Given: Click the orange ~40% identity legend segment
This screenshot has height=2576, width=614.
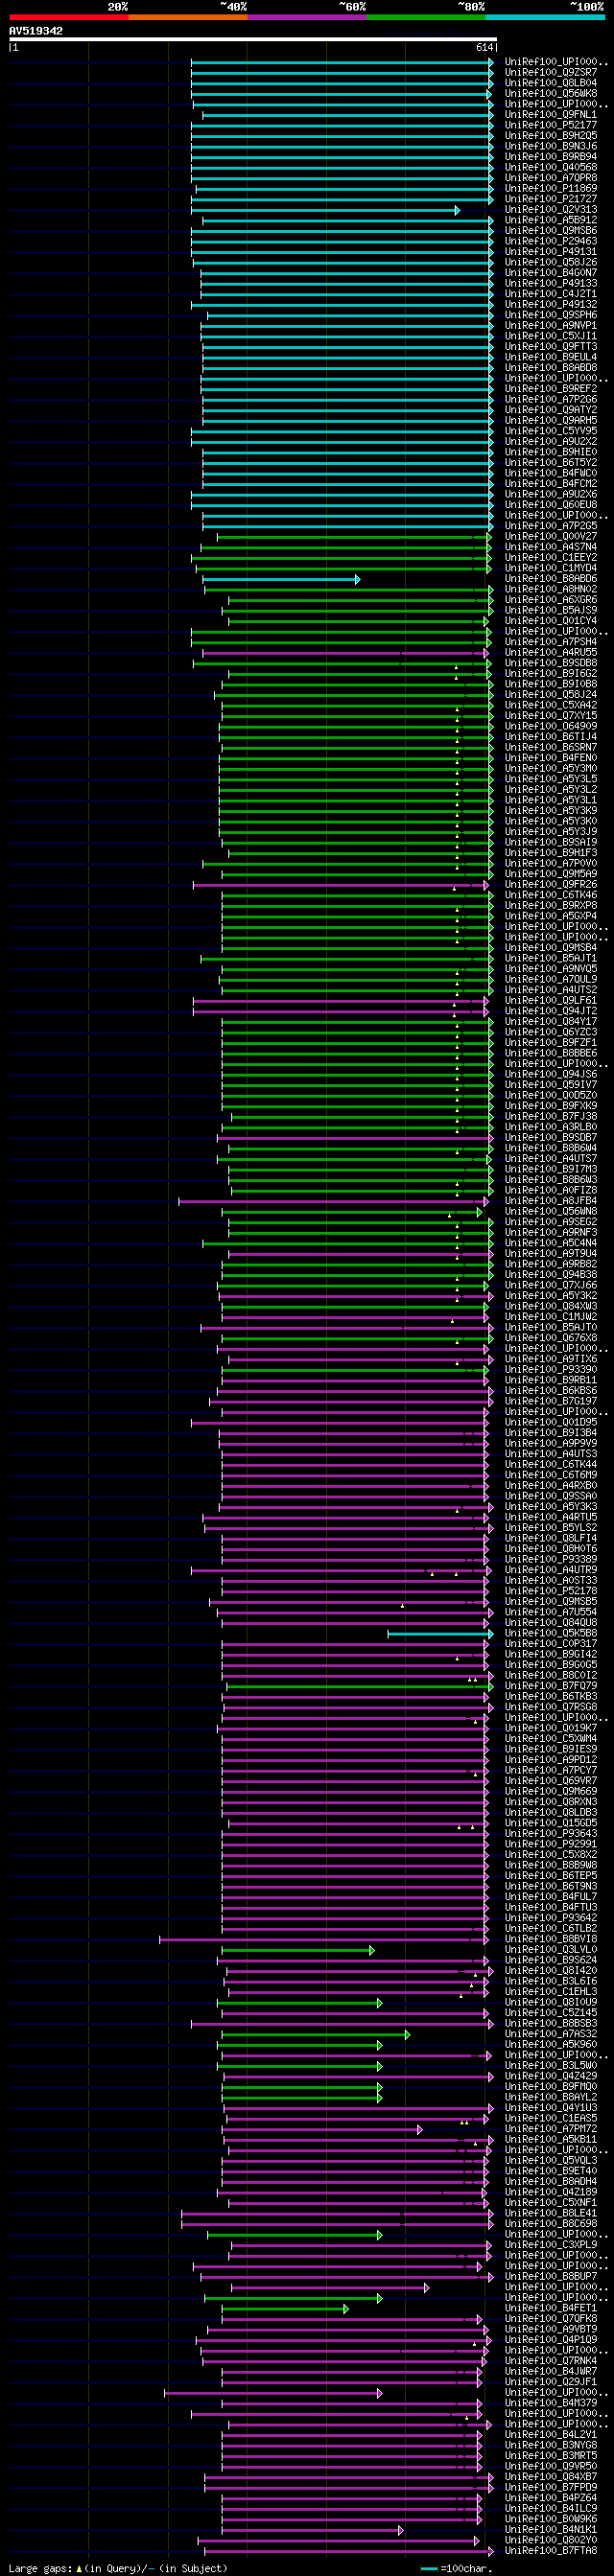Looking at the screenshot, I should pyautogui.click(x=188, y=17).
